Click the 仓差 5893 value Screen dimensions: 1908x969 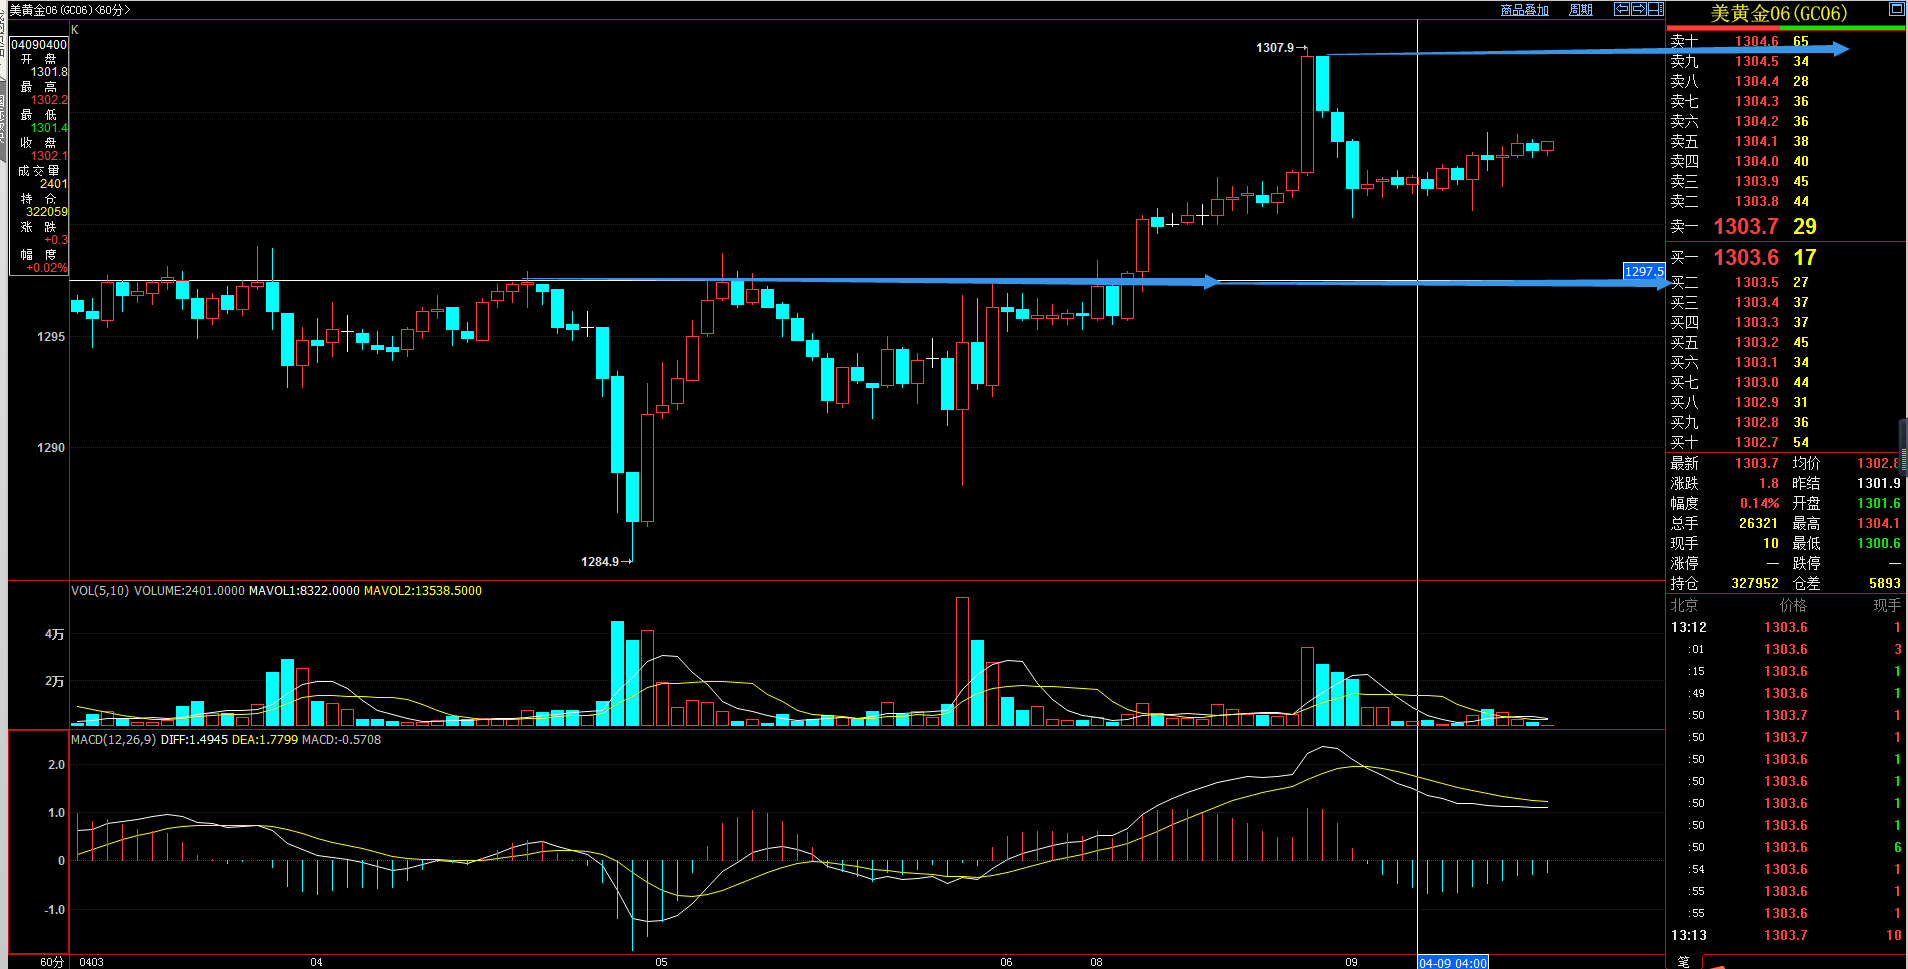click(x=1884, y=583)
